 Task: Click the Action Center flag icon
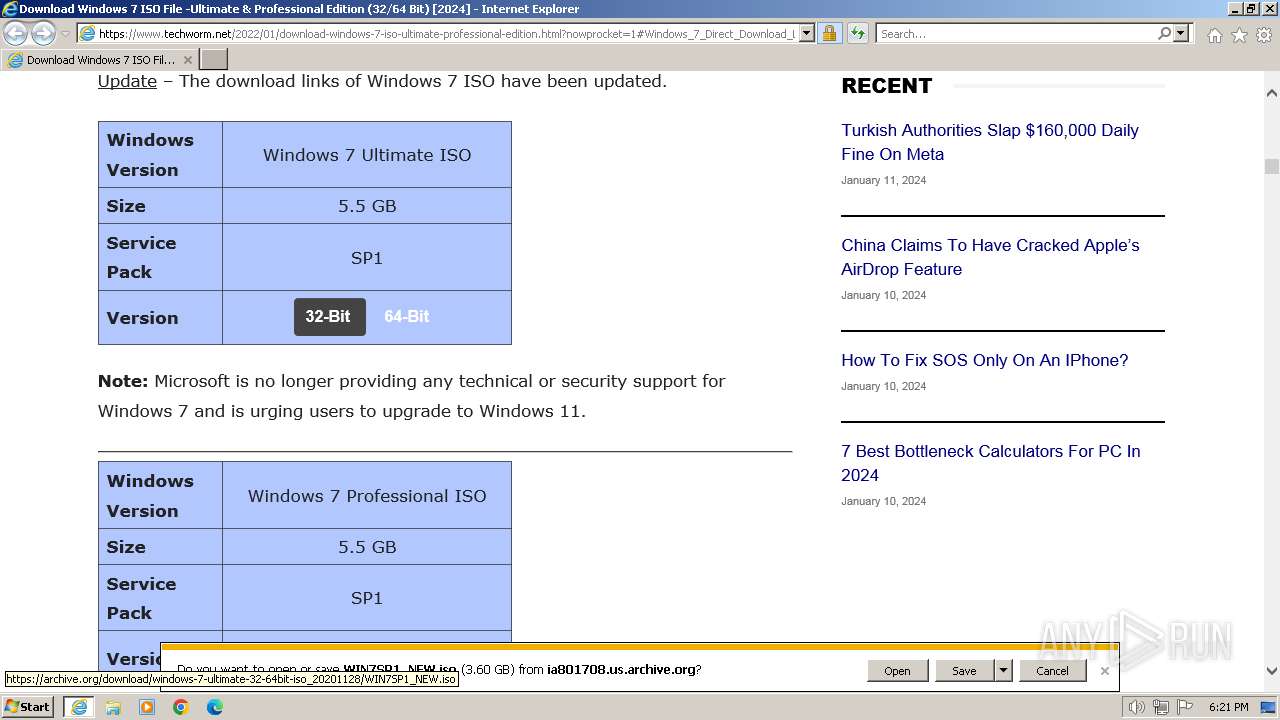coord(1184,707)
